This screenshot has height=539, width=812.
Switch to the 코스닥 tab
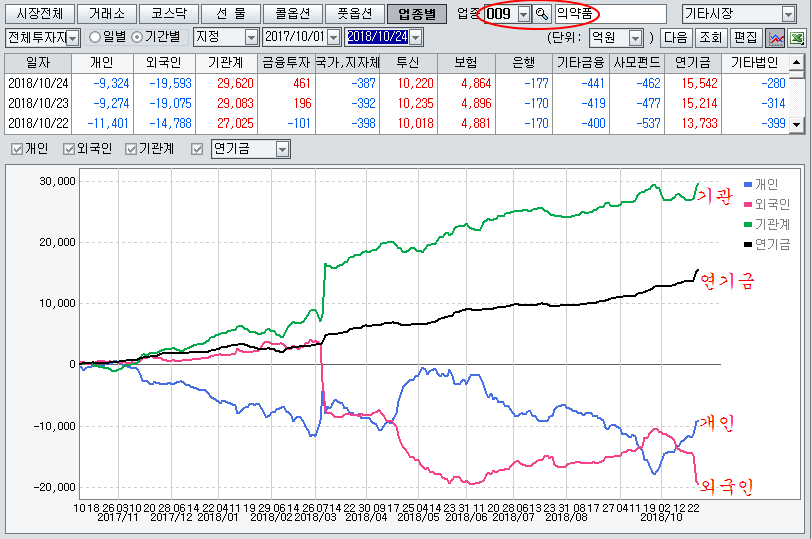click(x=166, y=14)
